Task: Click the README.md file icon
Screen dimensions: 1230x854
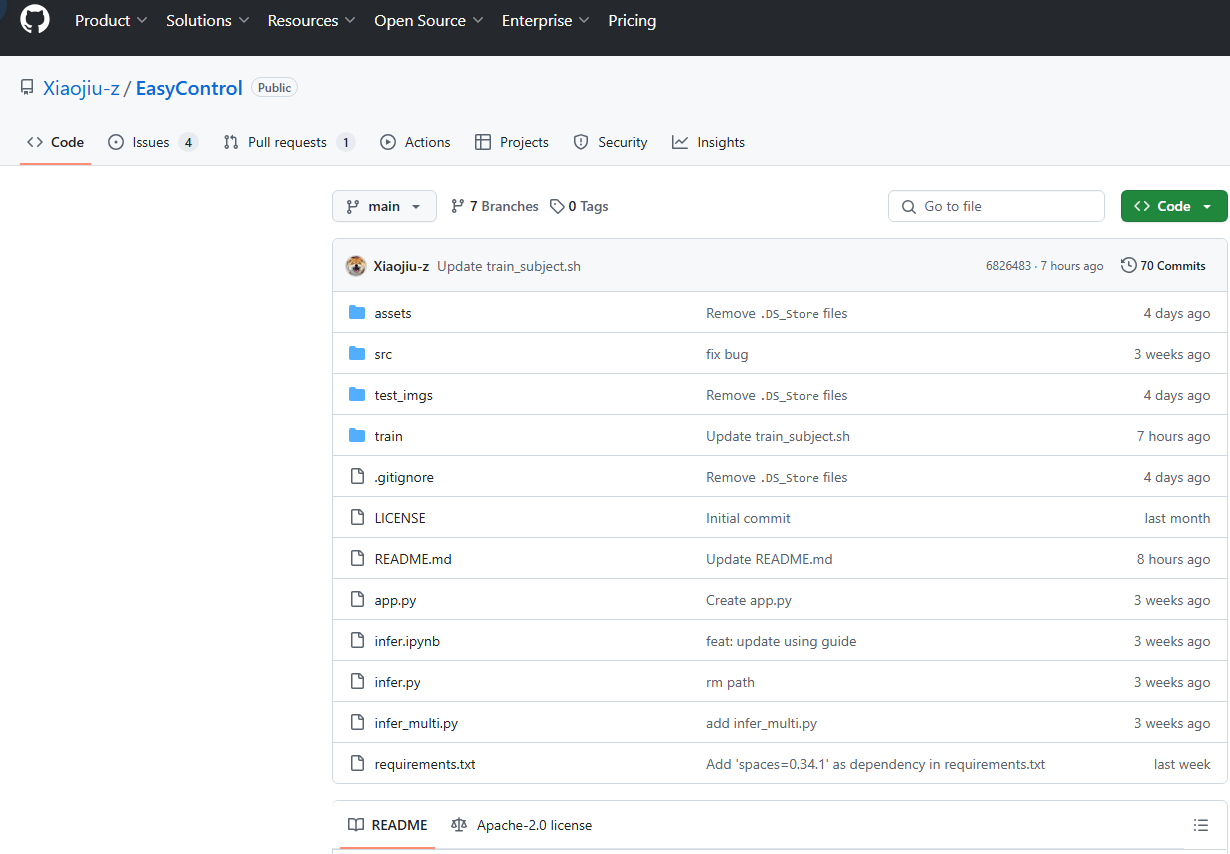Action: coord(357,559)
